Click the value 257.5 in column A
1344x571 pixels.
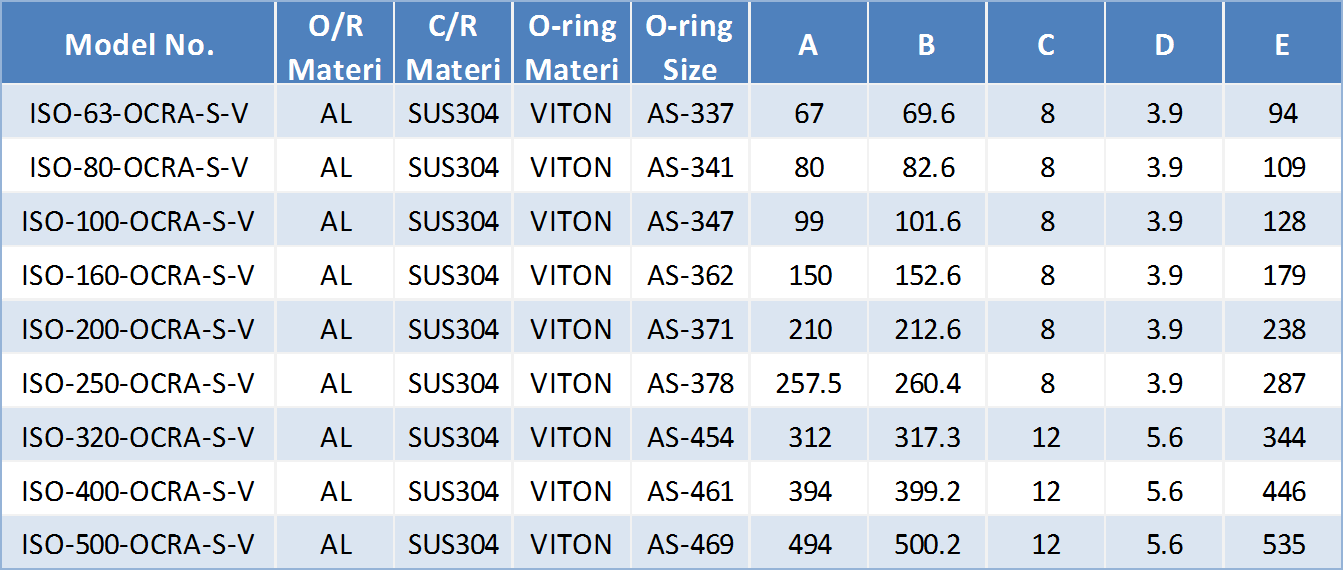pyautogui.click(x=808, y=382)
